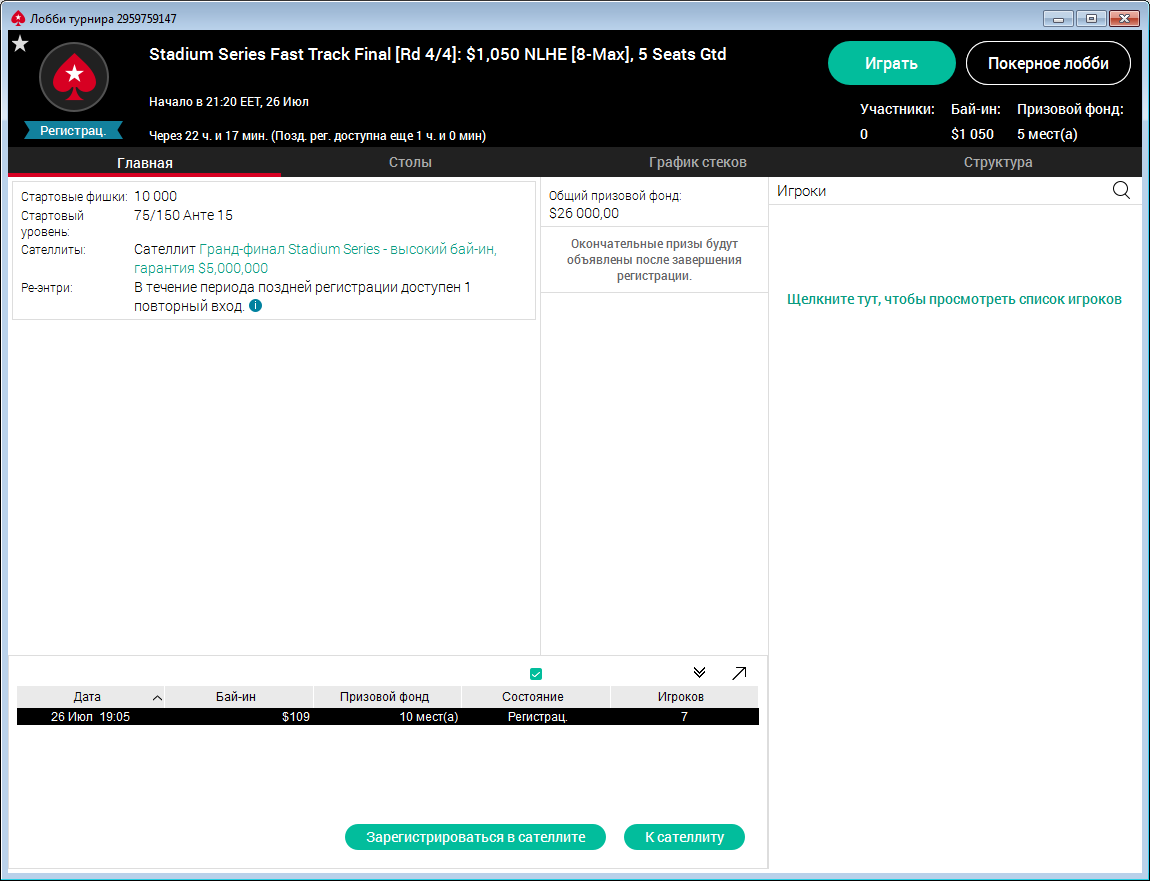
Task: Click the Бай-ин column header
Action: [x=239, y=697]
